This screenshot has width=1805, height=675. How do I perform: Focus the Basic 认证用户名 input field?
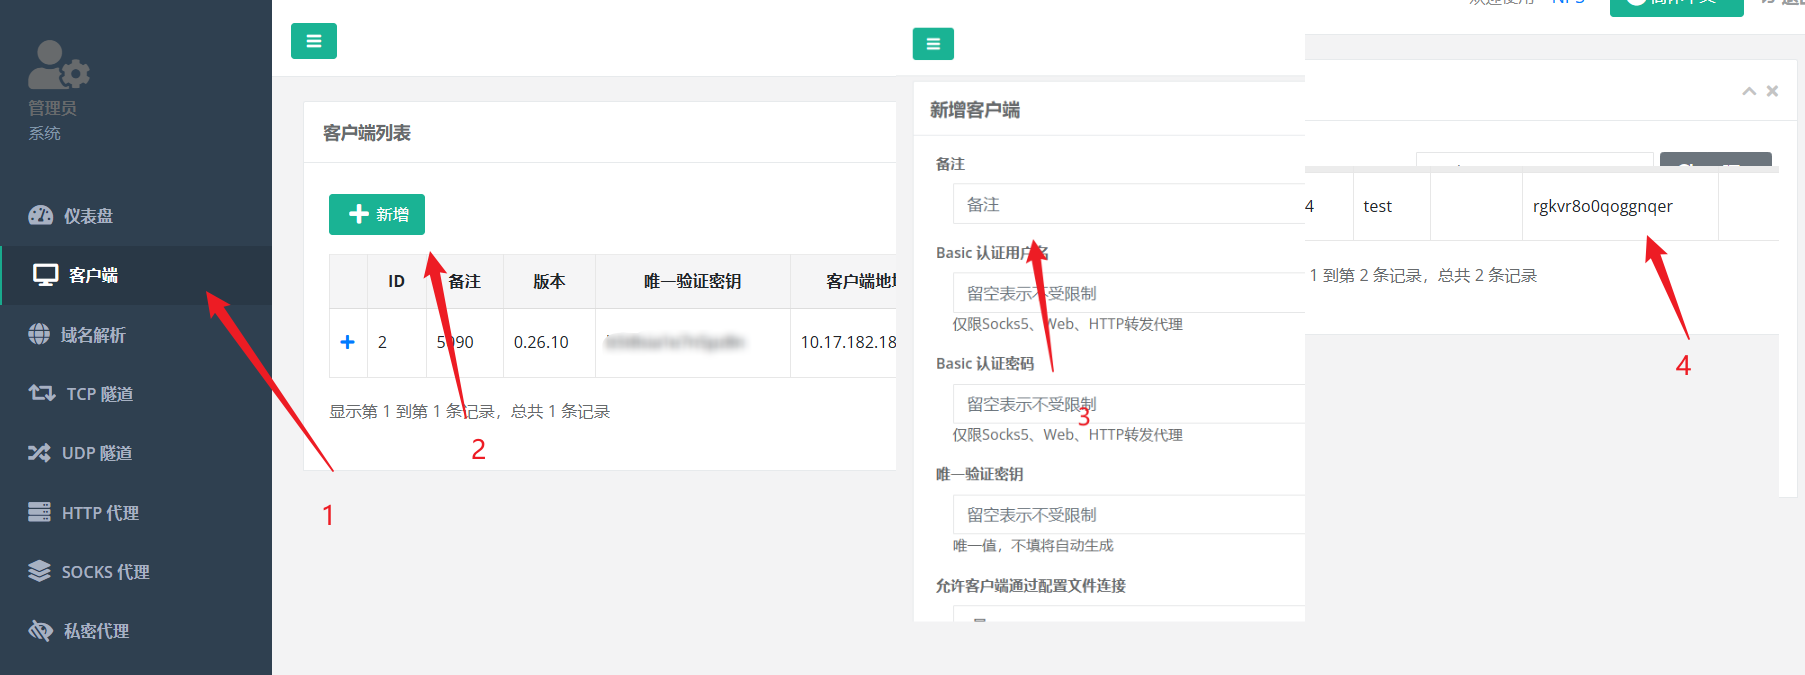click(x=1128, y=293)
